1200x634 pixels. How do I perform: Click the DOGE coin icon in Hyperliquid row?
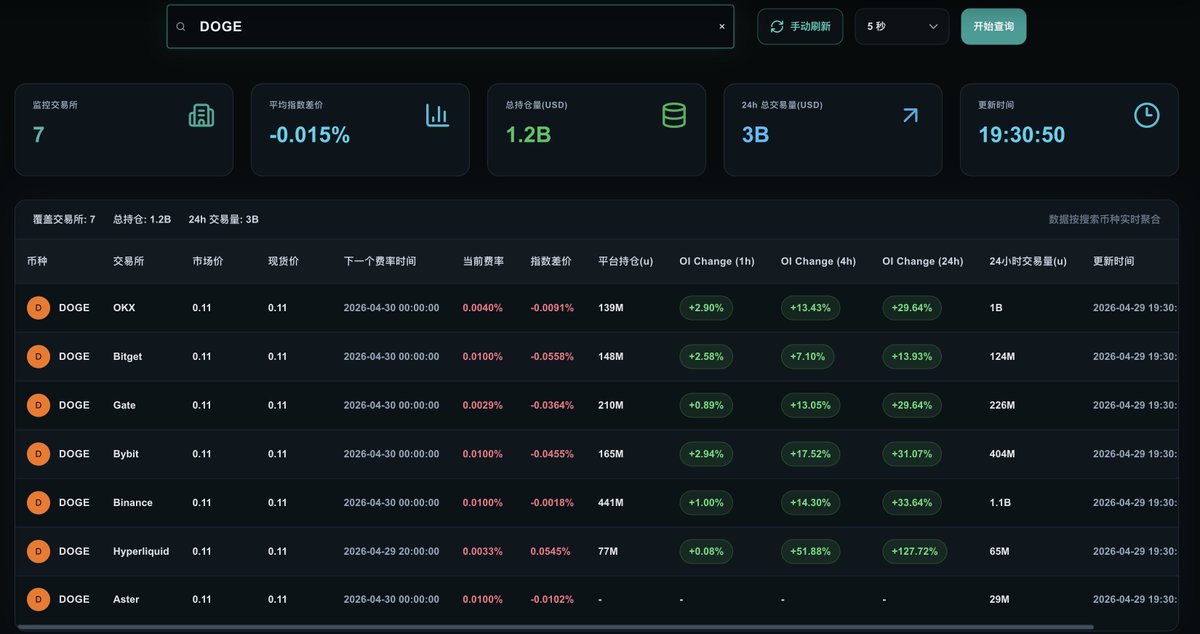click(38, 551)
